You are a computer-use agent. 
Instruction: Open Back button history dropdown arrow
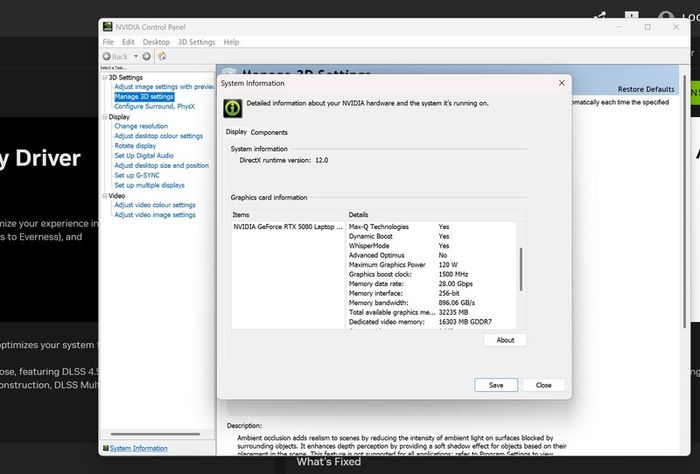click(136, 56)
